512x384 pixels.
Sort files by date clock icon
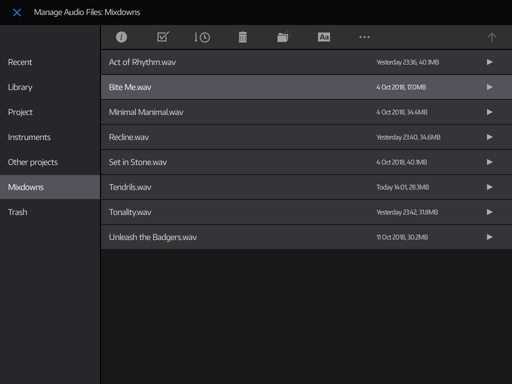tap(202, 37)
